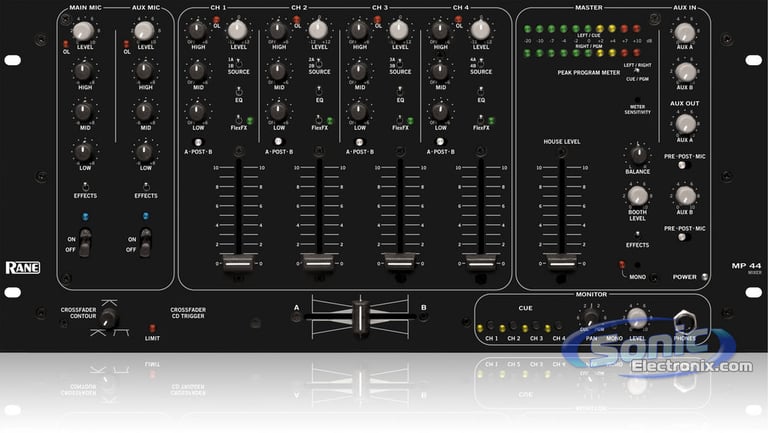Click the CH 1 LEVEL knob

coord(238,30)
